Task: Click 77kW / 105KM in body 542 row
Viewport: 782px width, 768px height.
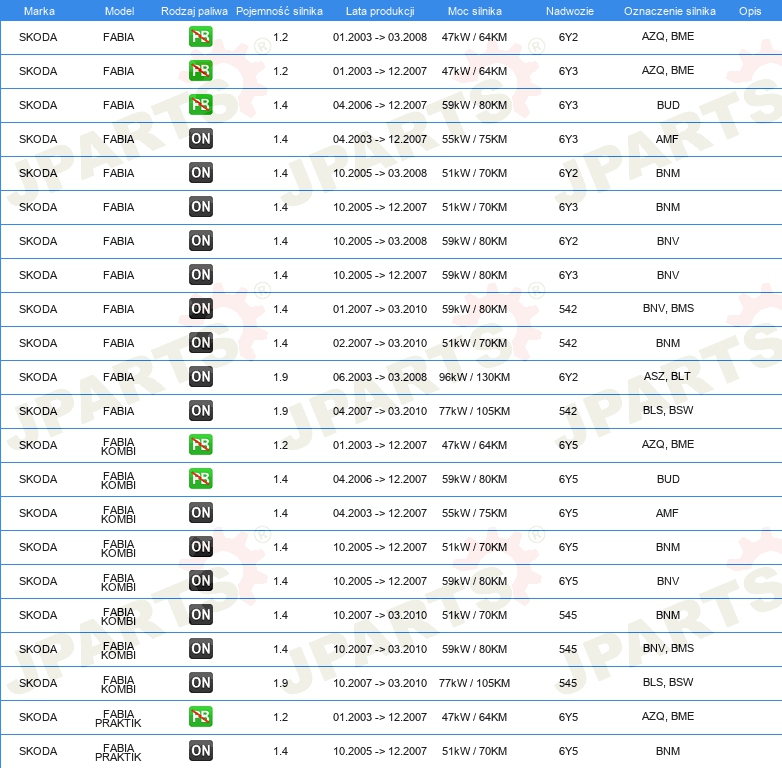Action: point(474,411)
